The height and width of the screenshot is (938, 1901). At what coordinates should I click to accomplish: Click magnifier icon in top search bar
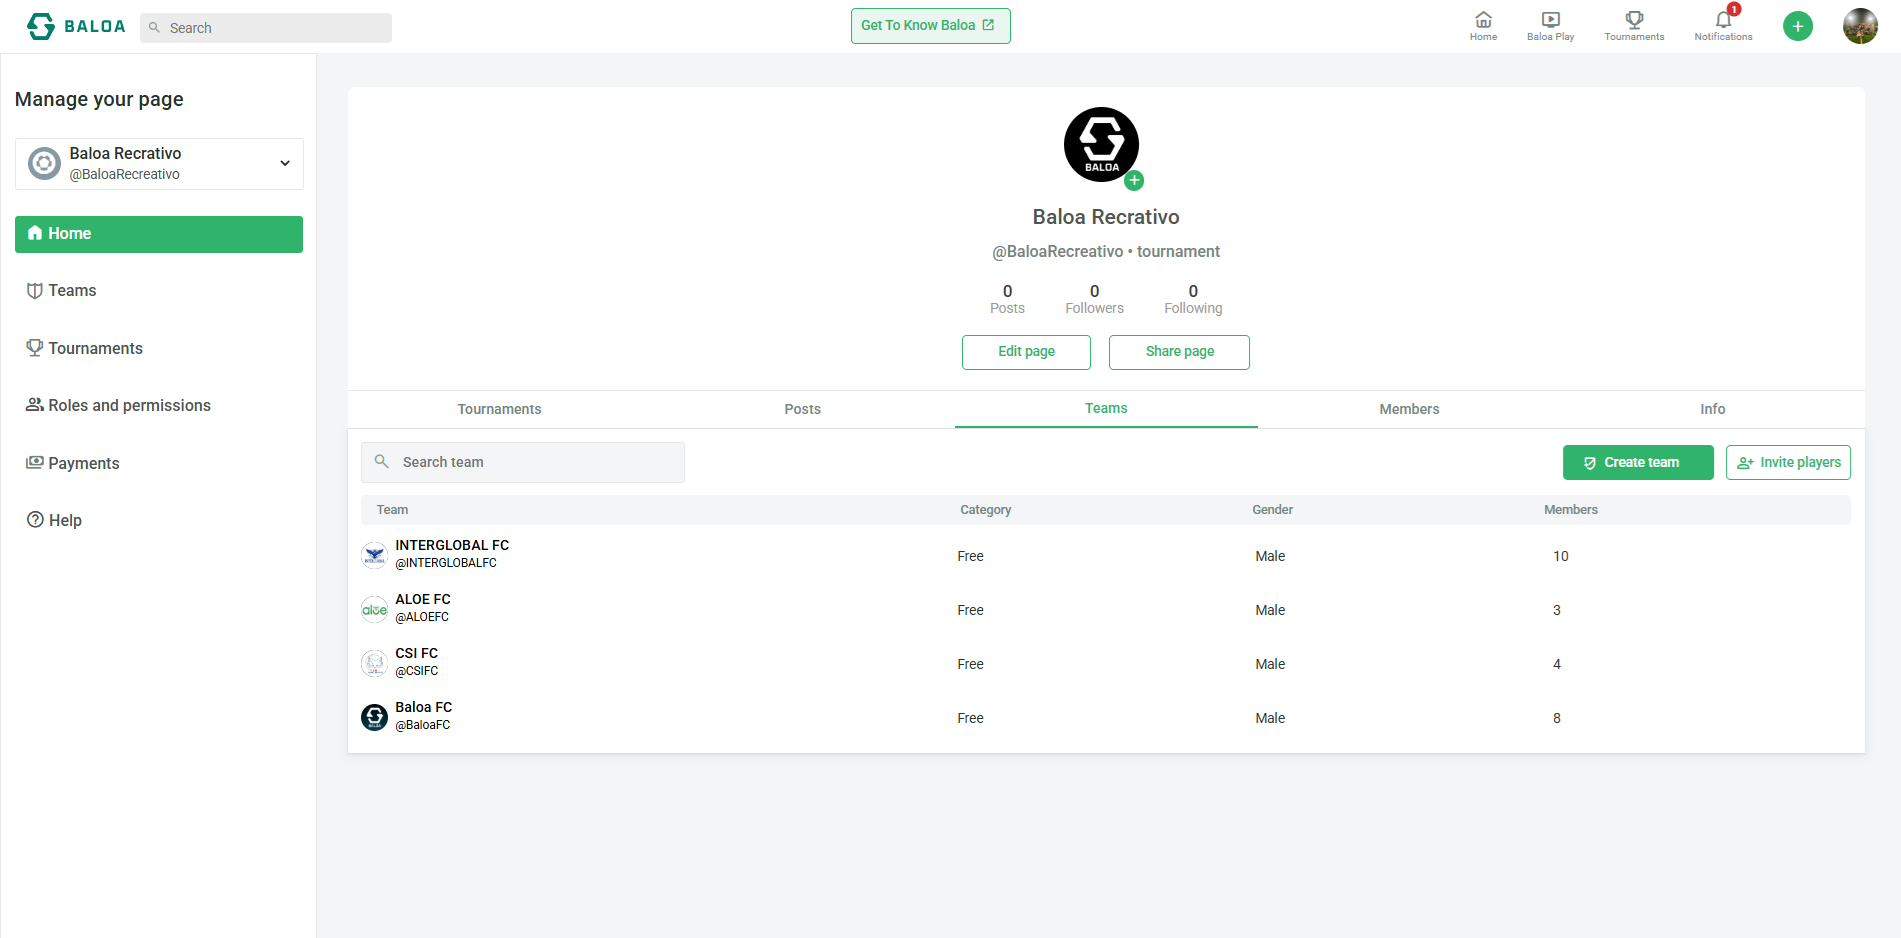(154, 28)
